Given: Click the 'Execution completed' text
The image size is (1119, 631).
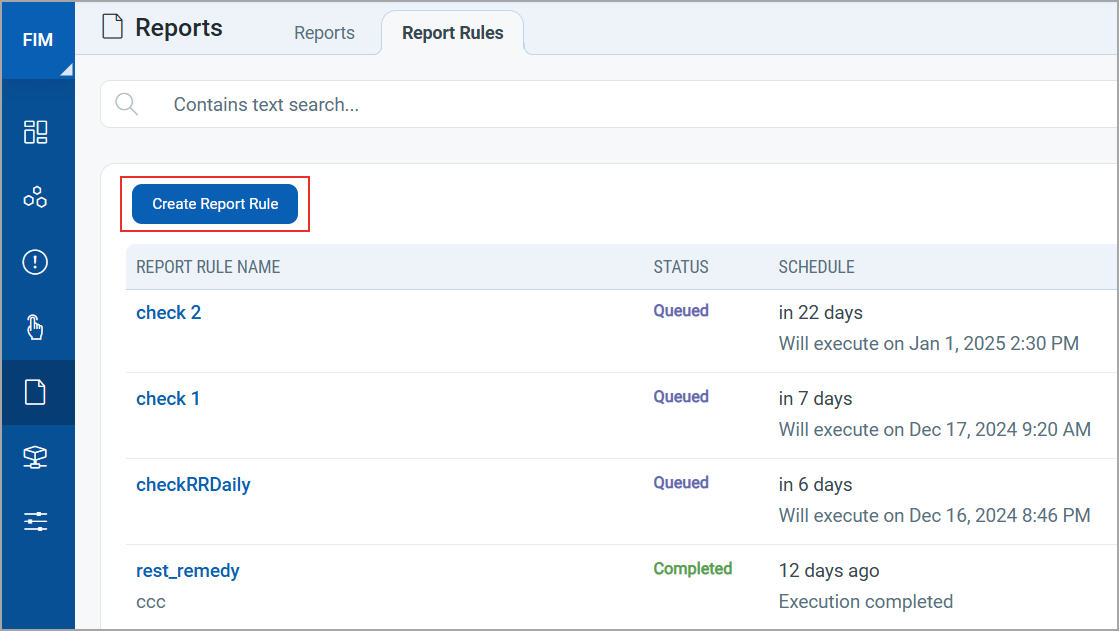Looking at the screenshot, I should (866, 602).
